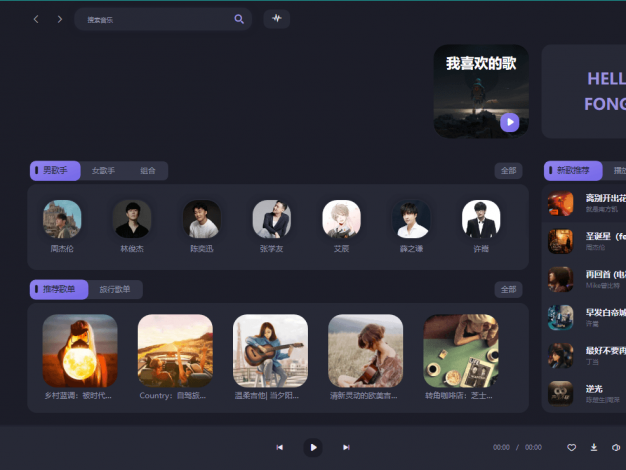The width and height of the screenshot is (626, 470).
Task: Download the current song
Action: coord(594,447)
